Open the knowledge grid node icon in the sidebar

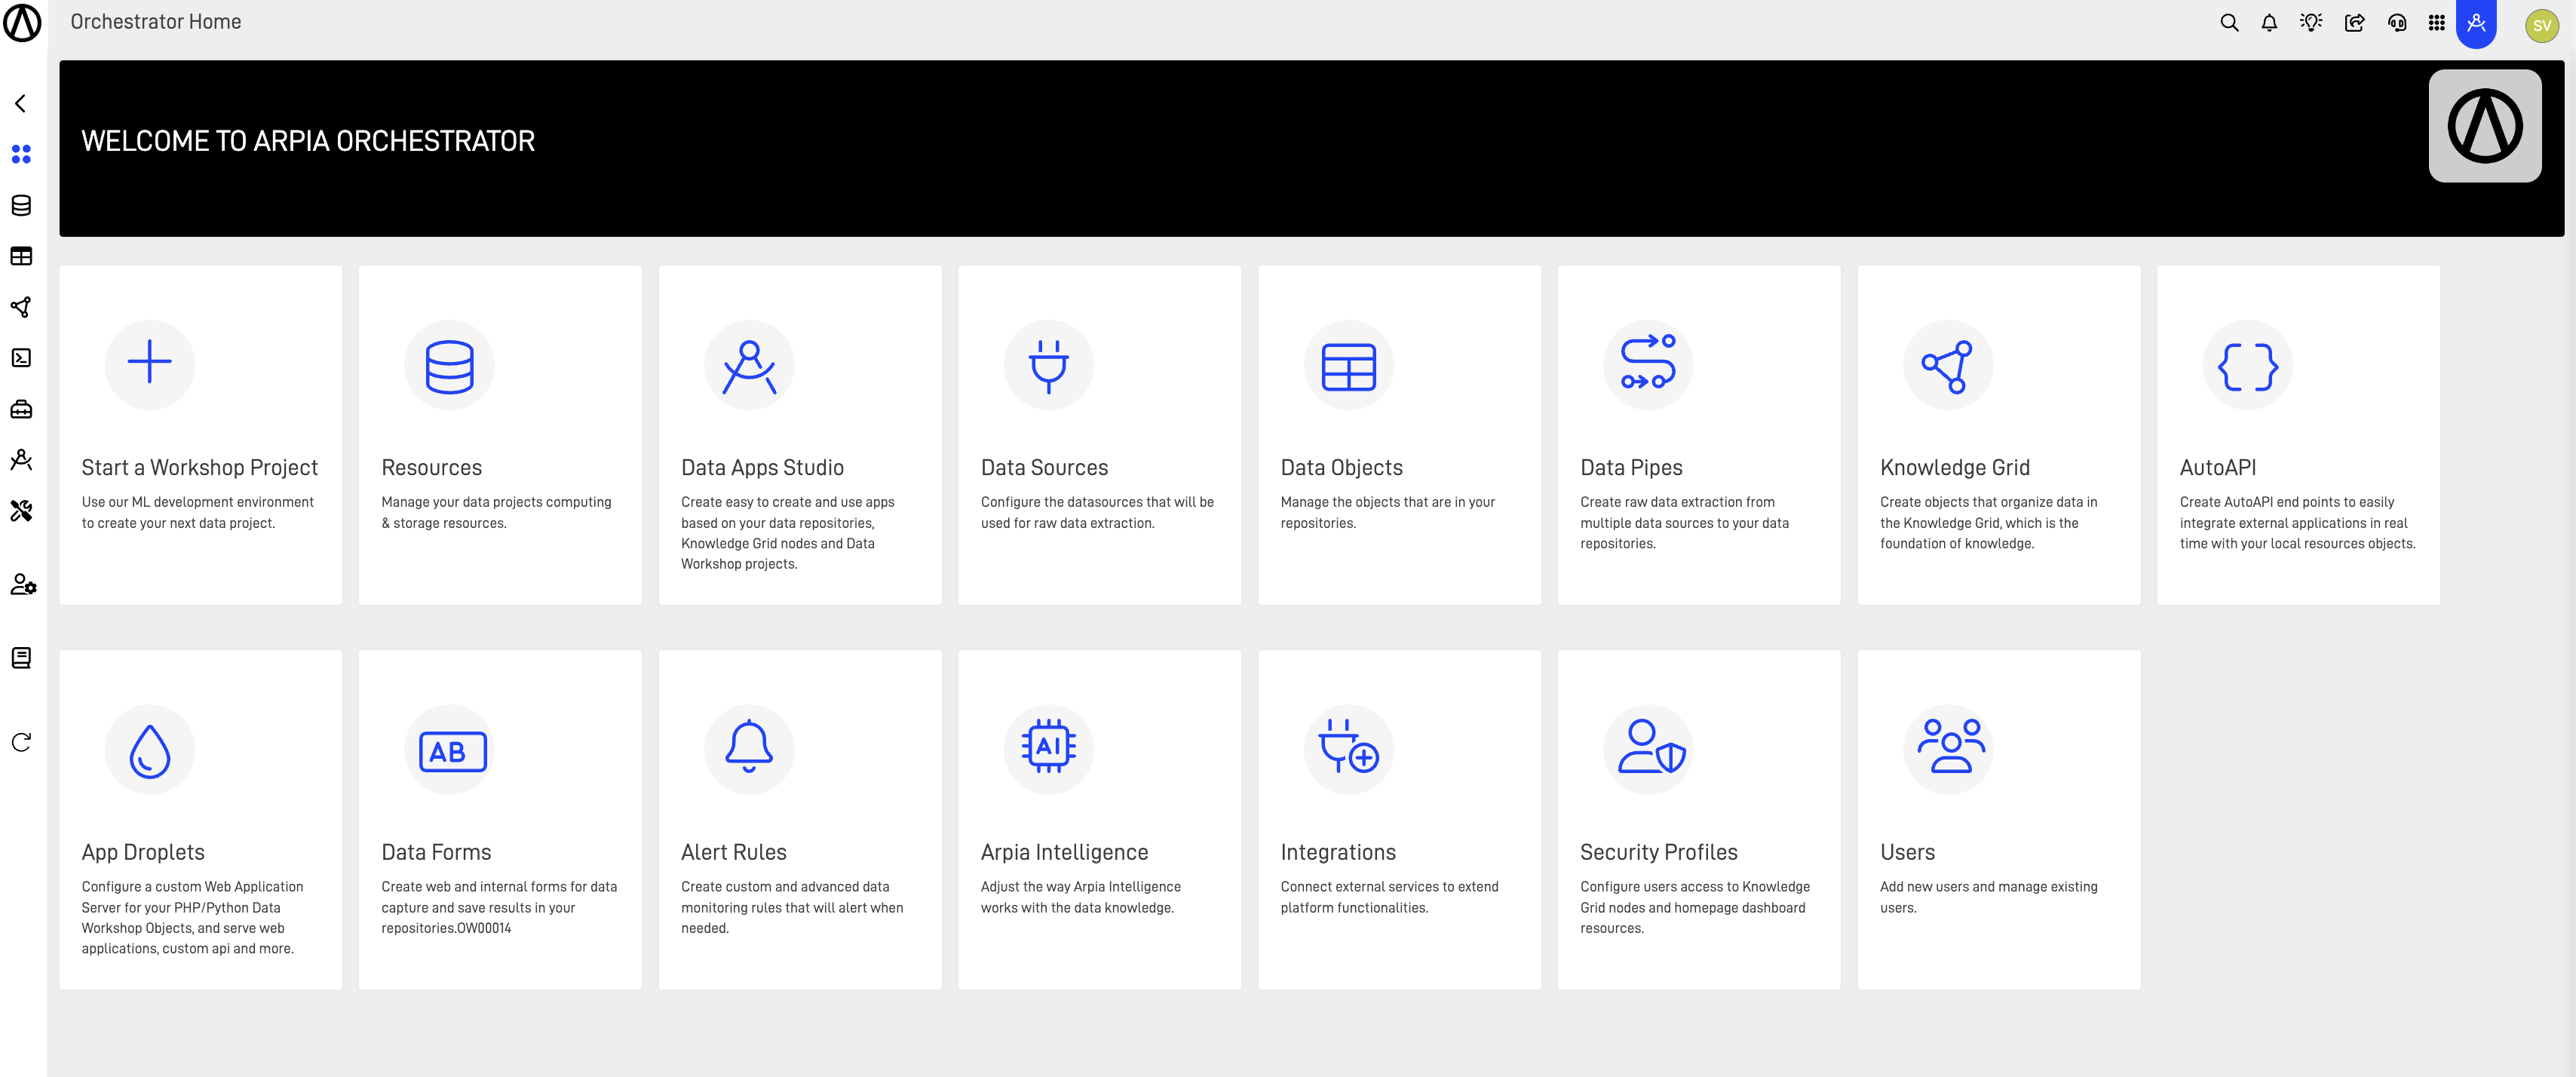(x=21, y=307)
